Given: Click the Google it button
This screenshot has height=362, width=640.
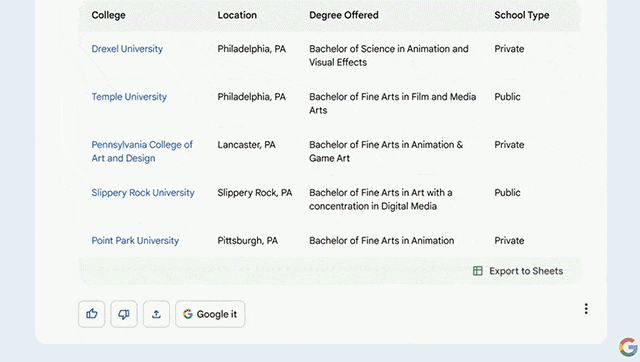Looking at the screenshot, I should point(210,314).
